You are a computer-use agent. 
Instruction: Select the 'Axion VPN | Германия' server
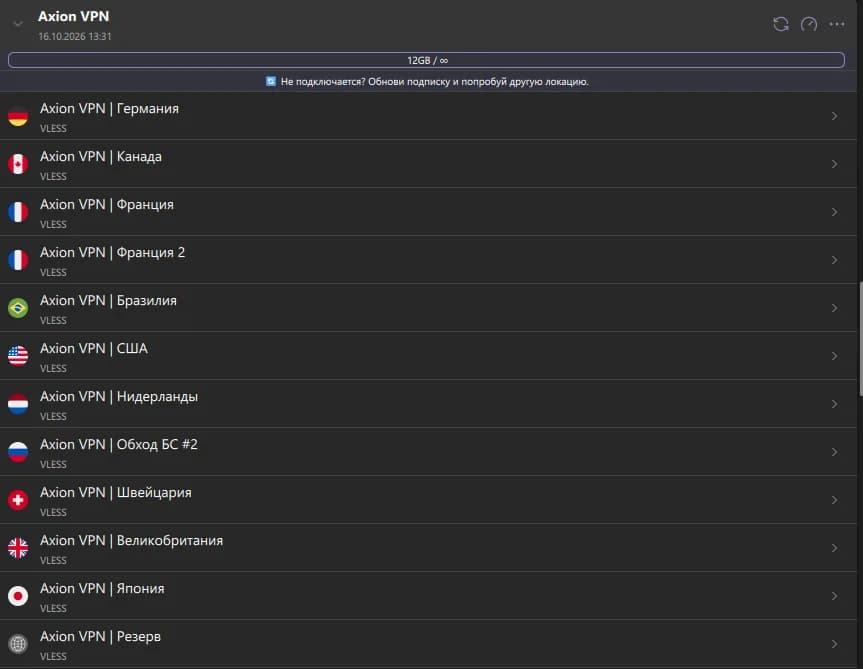(x=428, y=116)
